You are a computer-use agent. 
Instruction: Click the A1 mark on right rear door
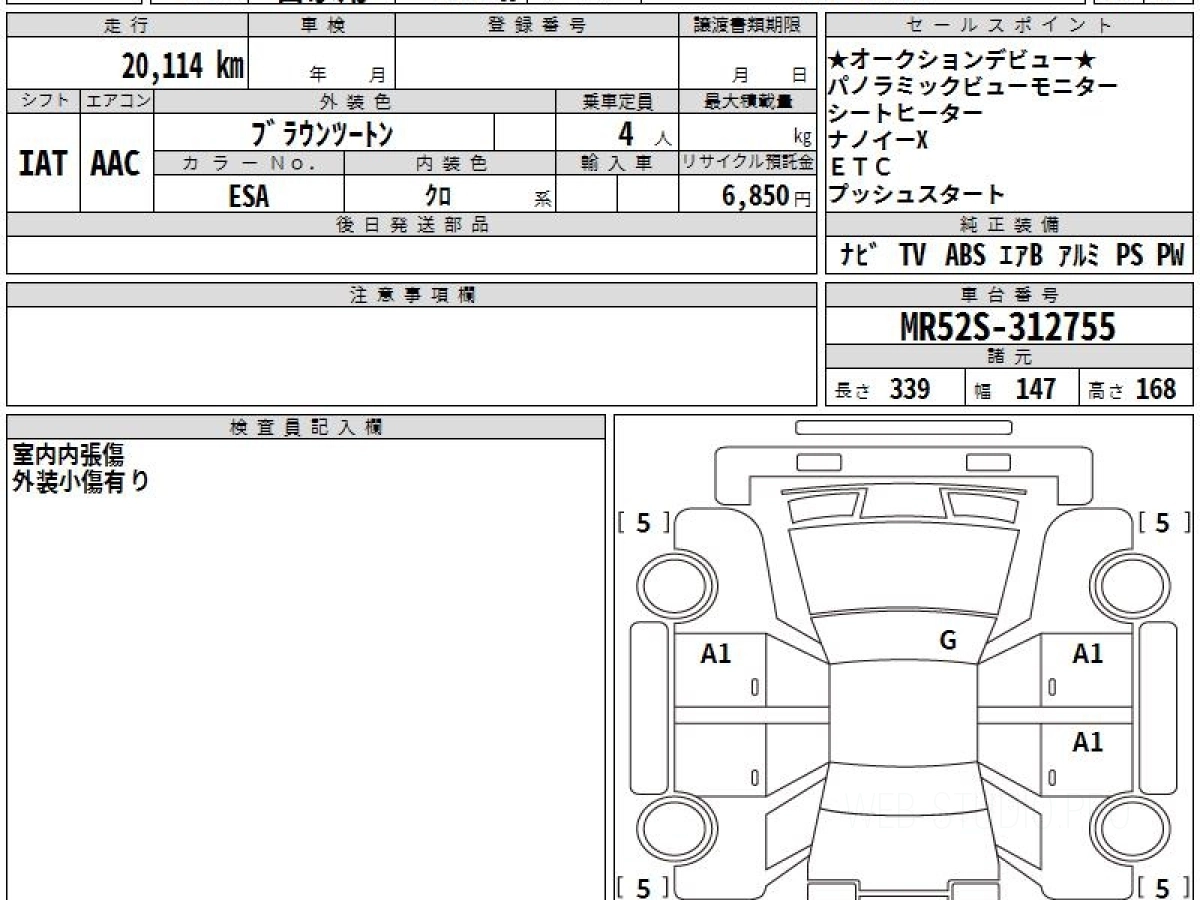pos(1087,742)
